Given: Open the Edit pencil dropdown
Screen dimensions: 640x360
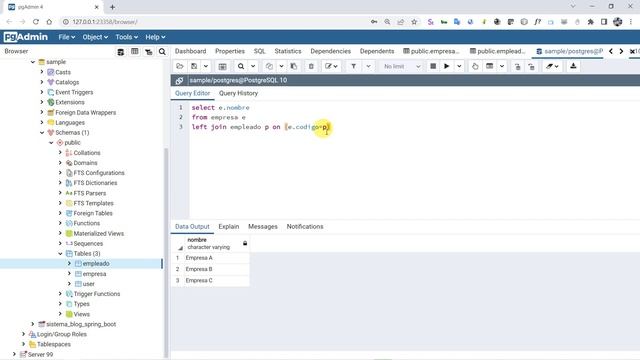Looking at the screenshot, I should click(x=331, y=66).
